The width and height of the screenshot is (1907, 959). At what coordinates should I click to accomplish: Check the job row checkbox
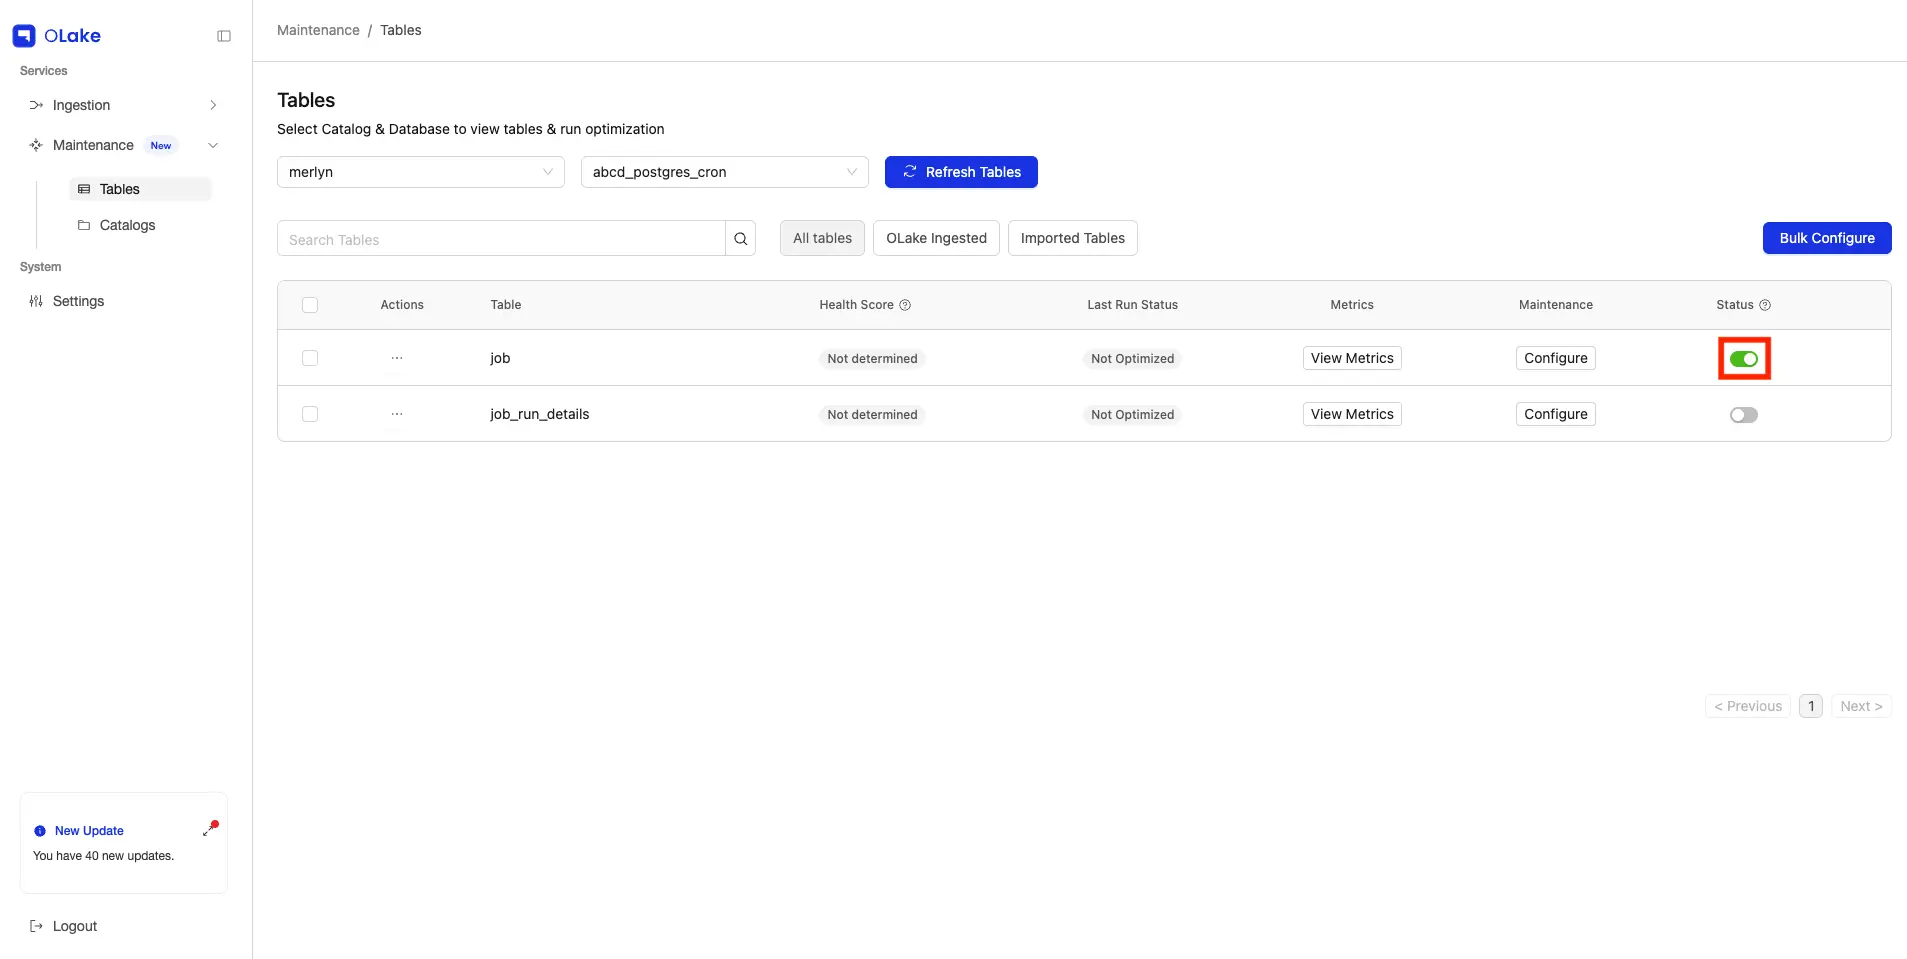pos(310,358)
